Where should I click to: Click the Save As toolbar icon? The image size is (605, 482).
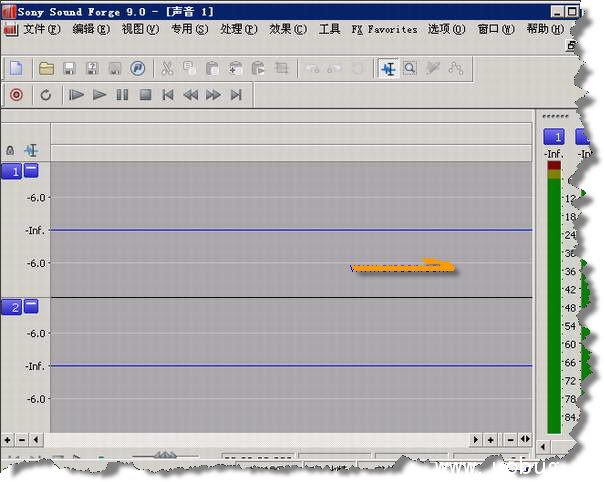pyautogui.click(x=92, y=69)
